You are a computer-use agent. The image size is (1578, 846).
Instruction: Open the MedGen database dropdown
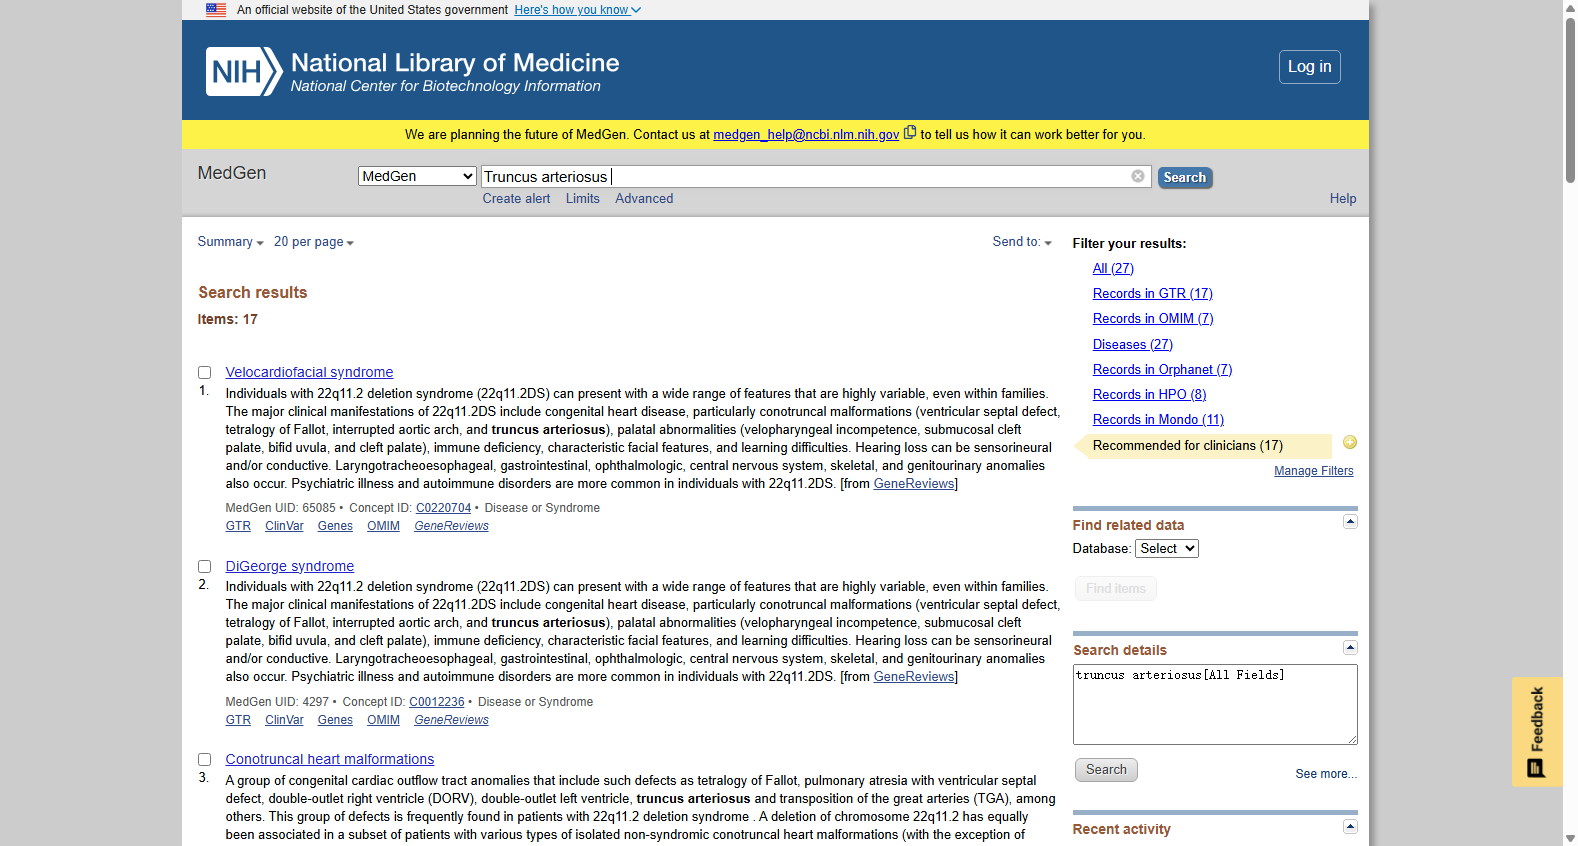[417, 176]
